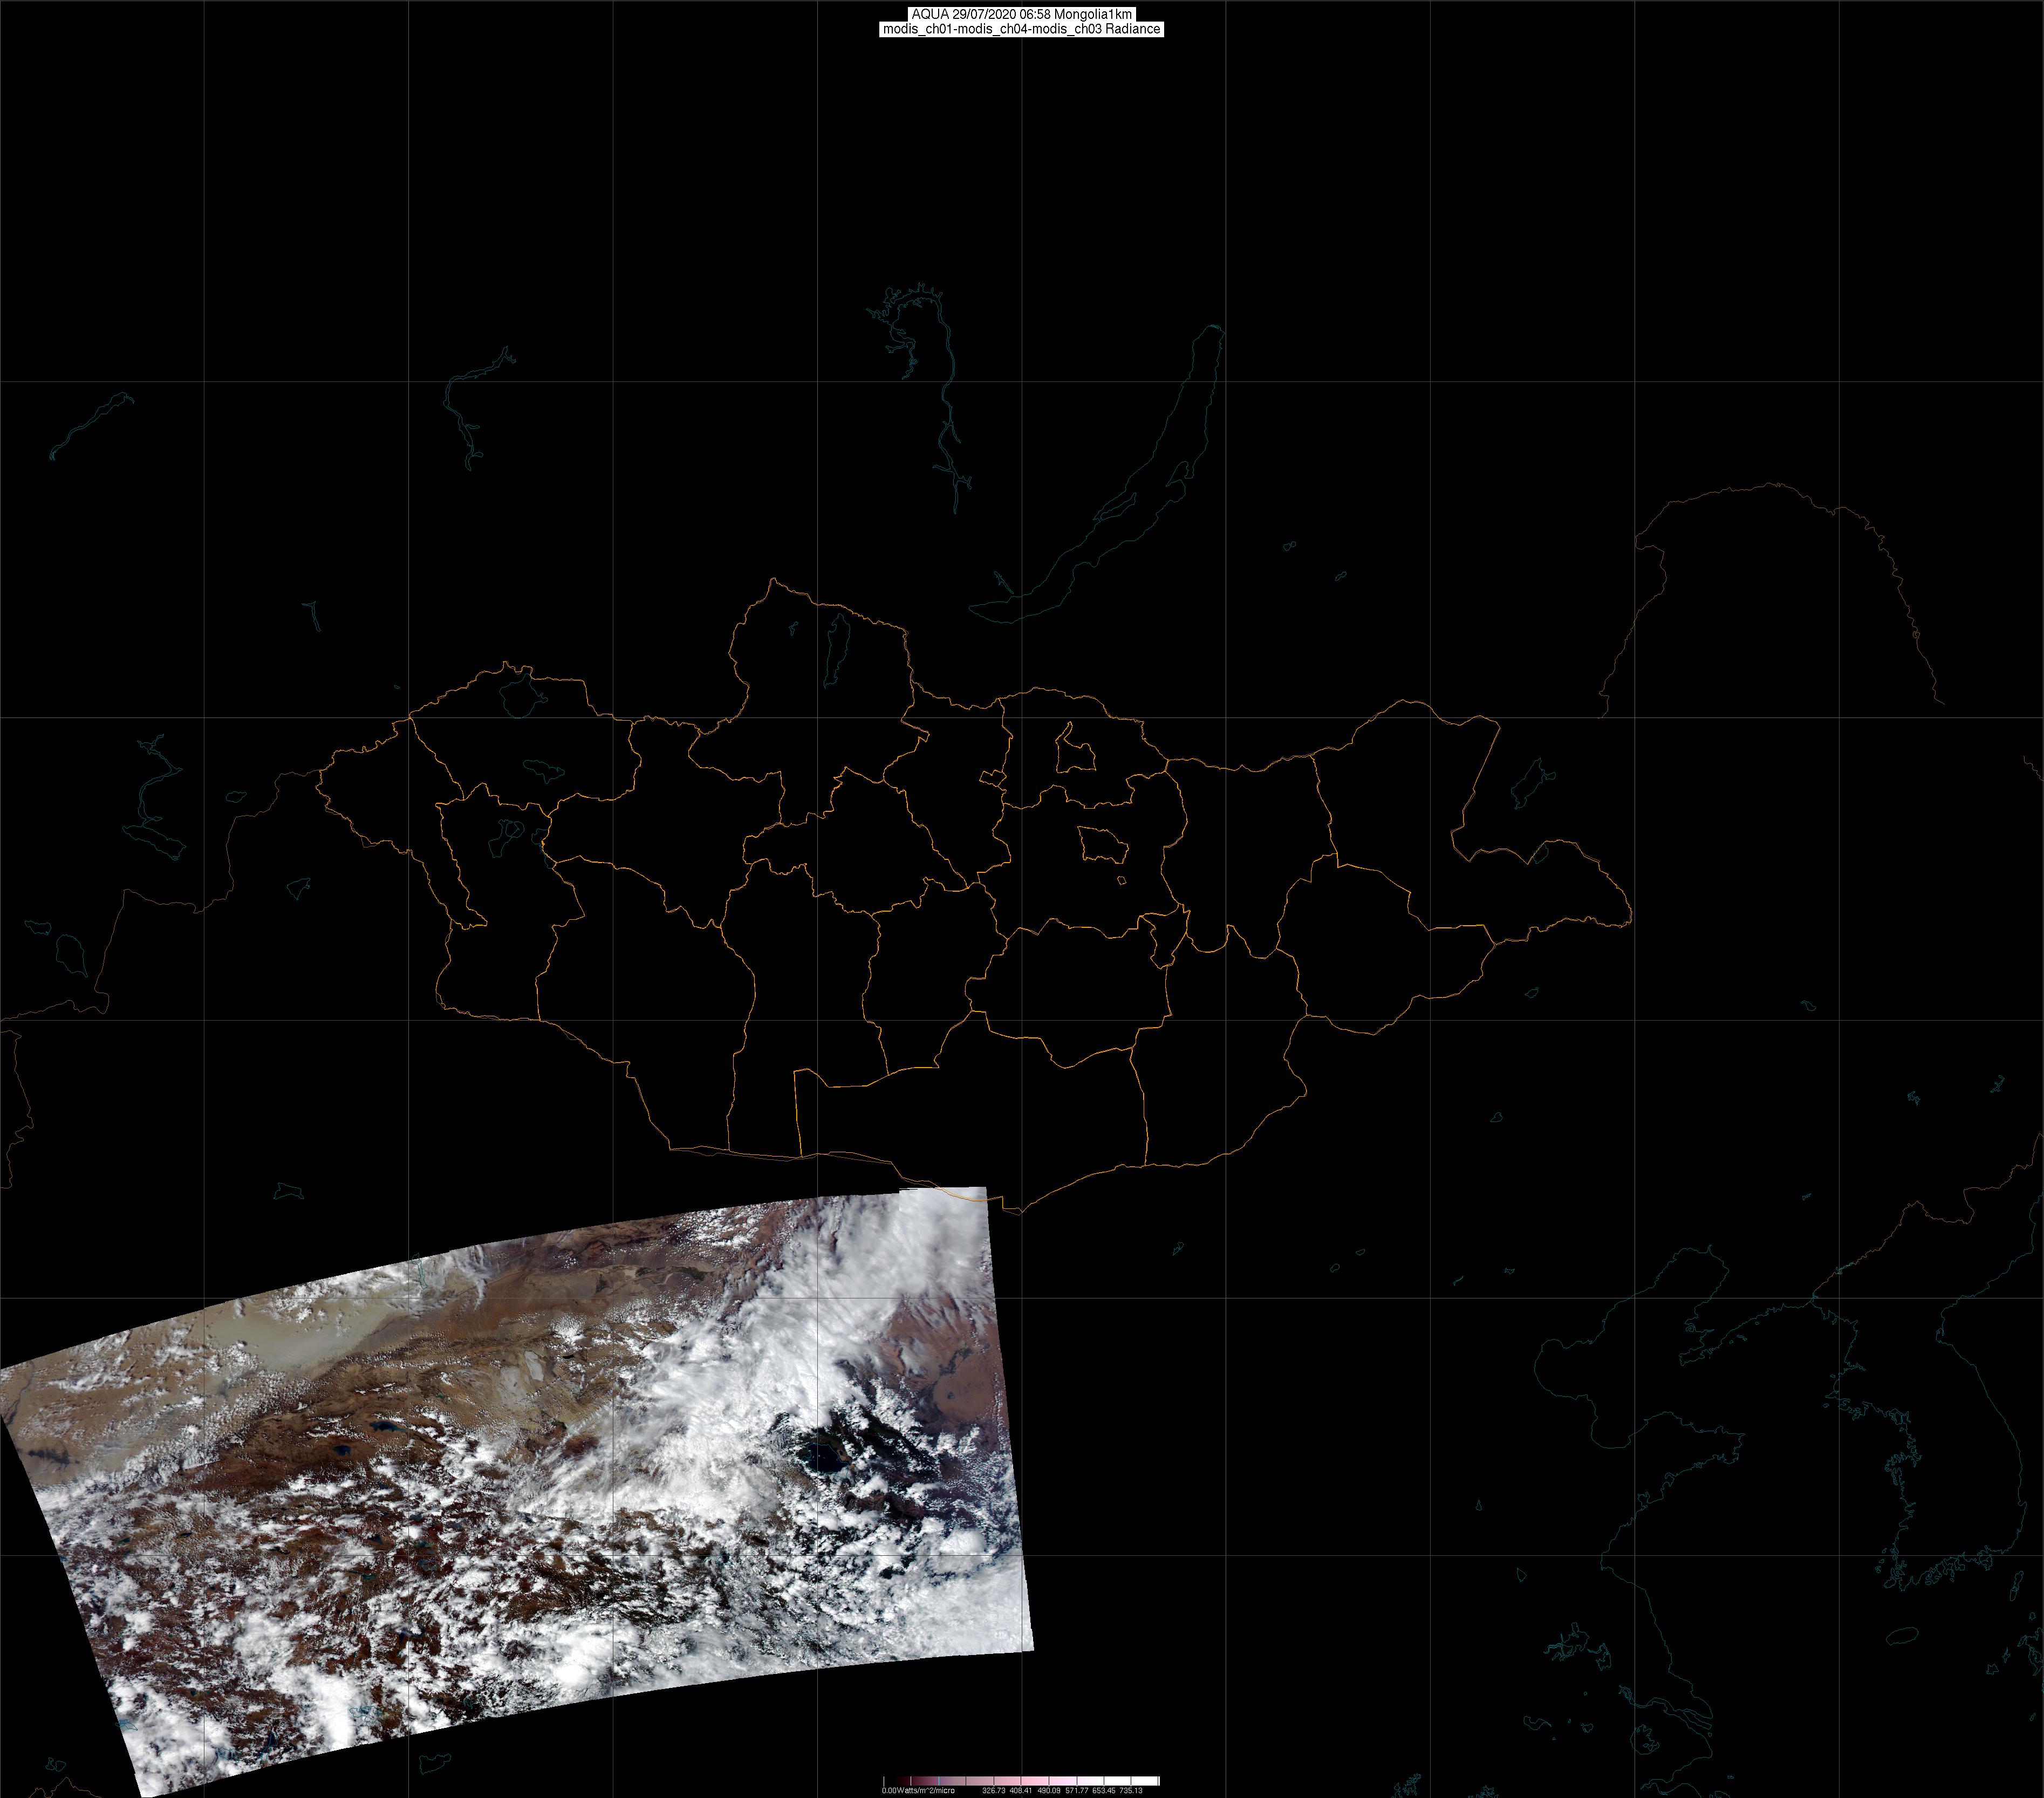
Task: Click the 735.13 value on the color scale
Action: click(x=1131, y=1791)
